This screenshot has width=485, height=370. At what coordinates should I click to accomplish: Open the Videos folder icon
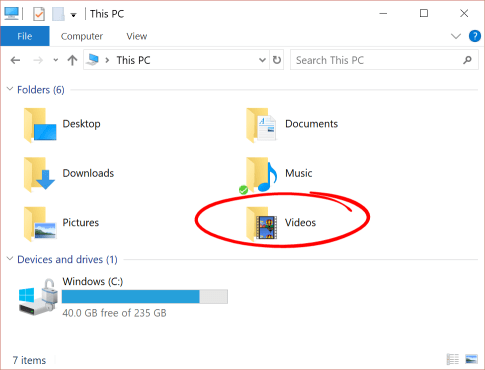[x=261, y=224]
